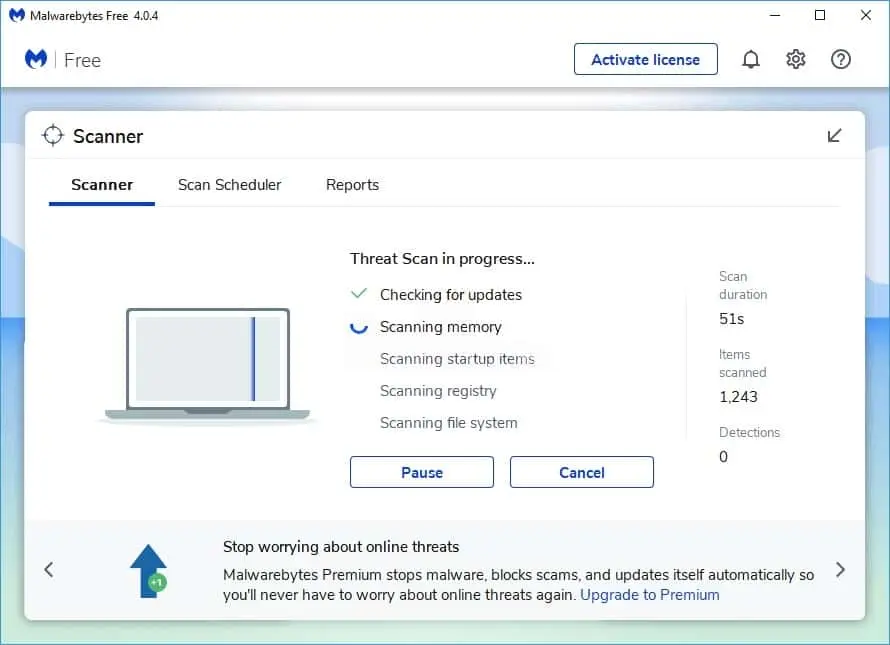This screenshot has width=890, height=645.
Task: Show next promotional banner
Action: tap(840, 569)
